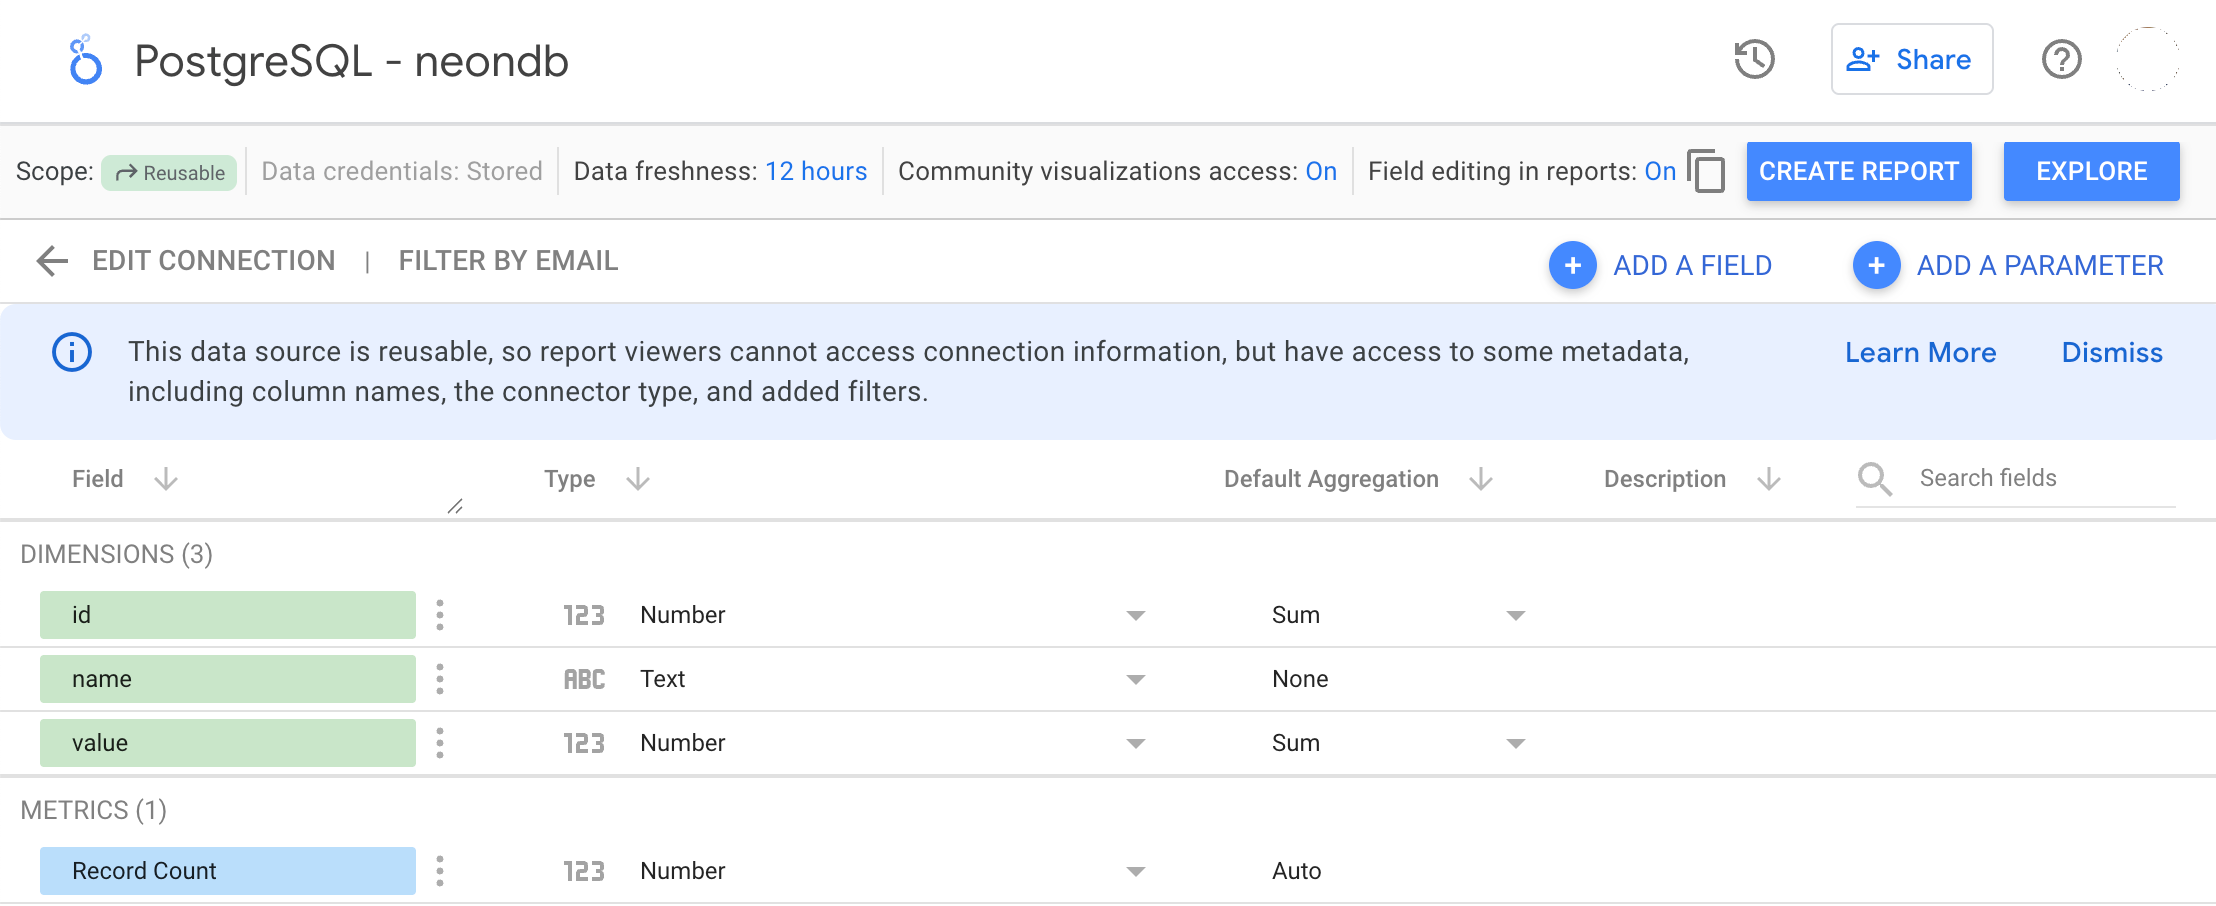
Task: Dismiss the reusable data source notice
Action: click(2111, 353)
